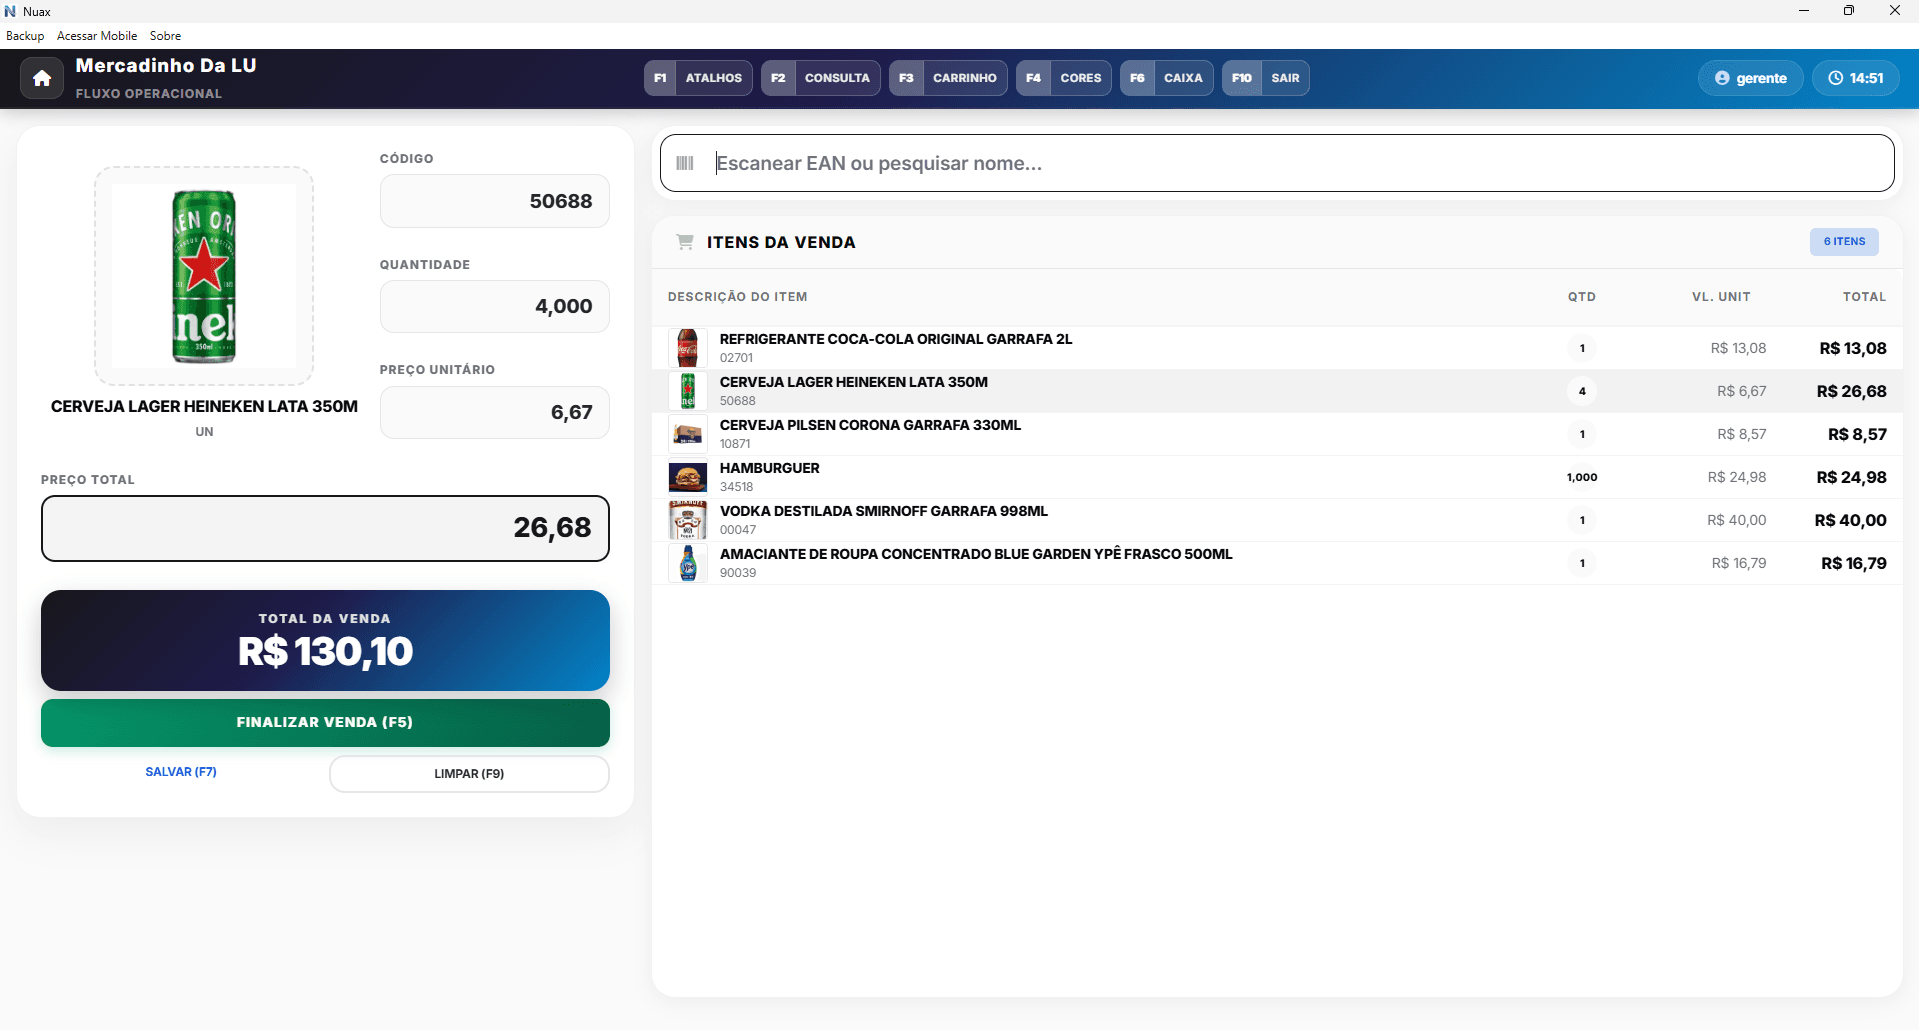Click the Heineken thumbnail in the sale list
The image size is (1919, 1030).
point(688,391)
